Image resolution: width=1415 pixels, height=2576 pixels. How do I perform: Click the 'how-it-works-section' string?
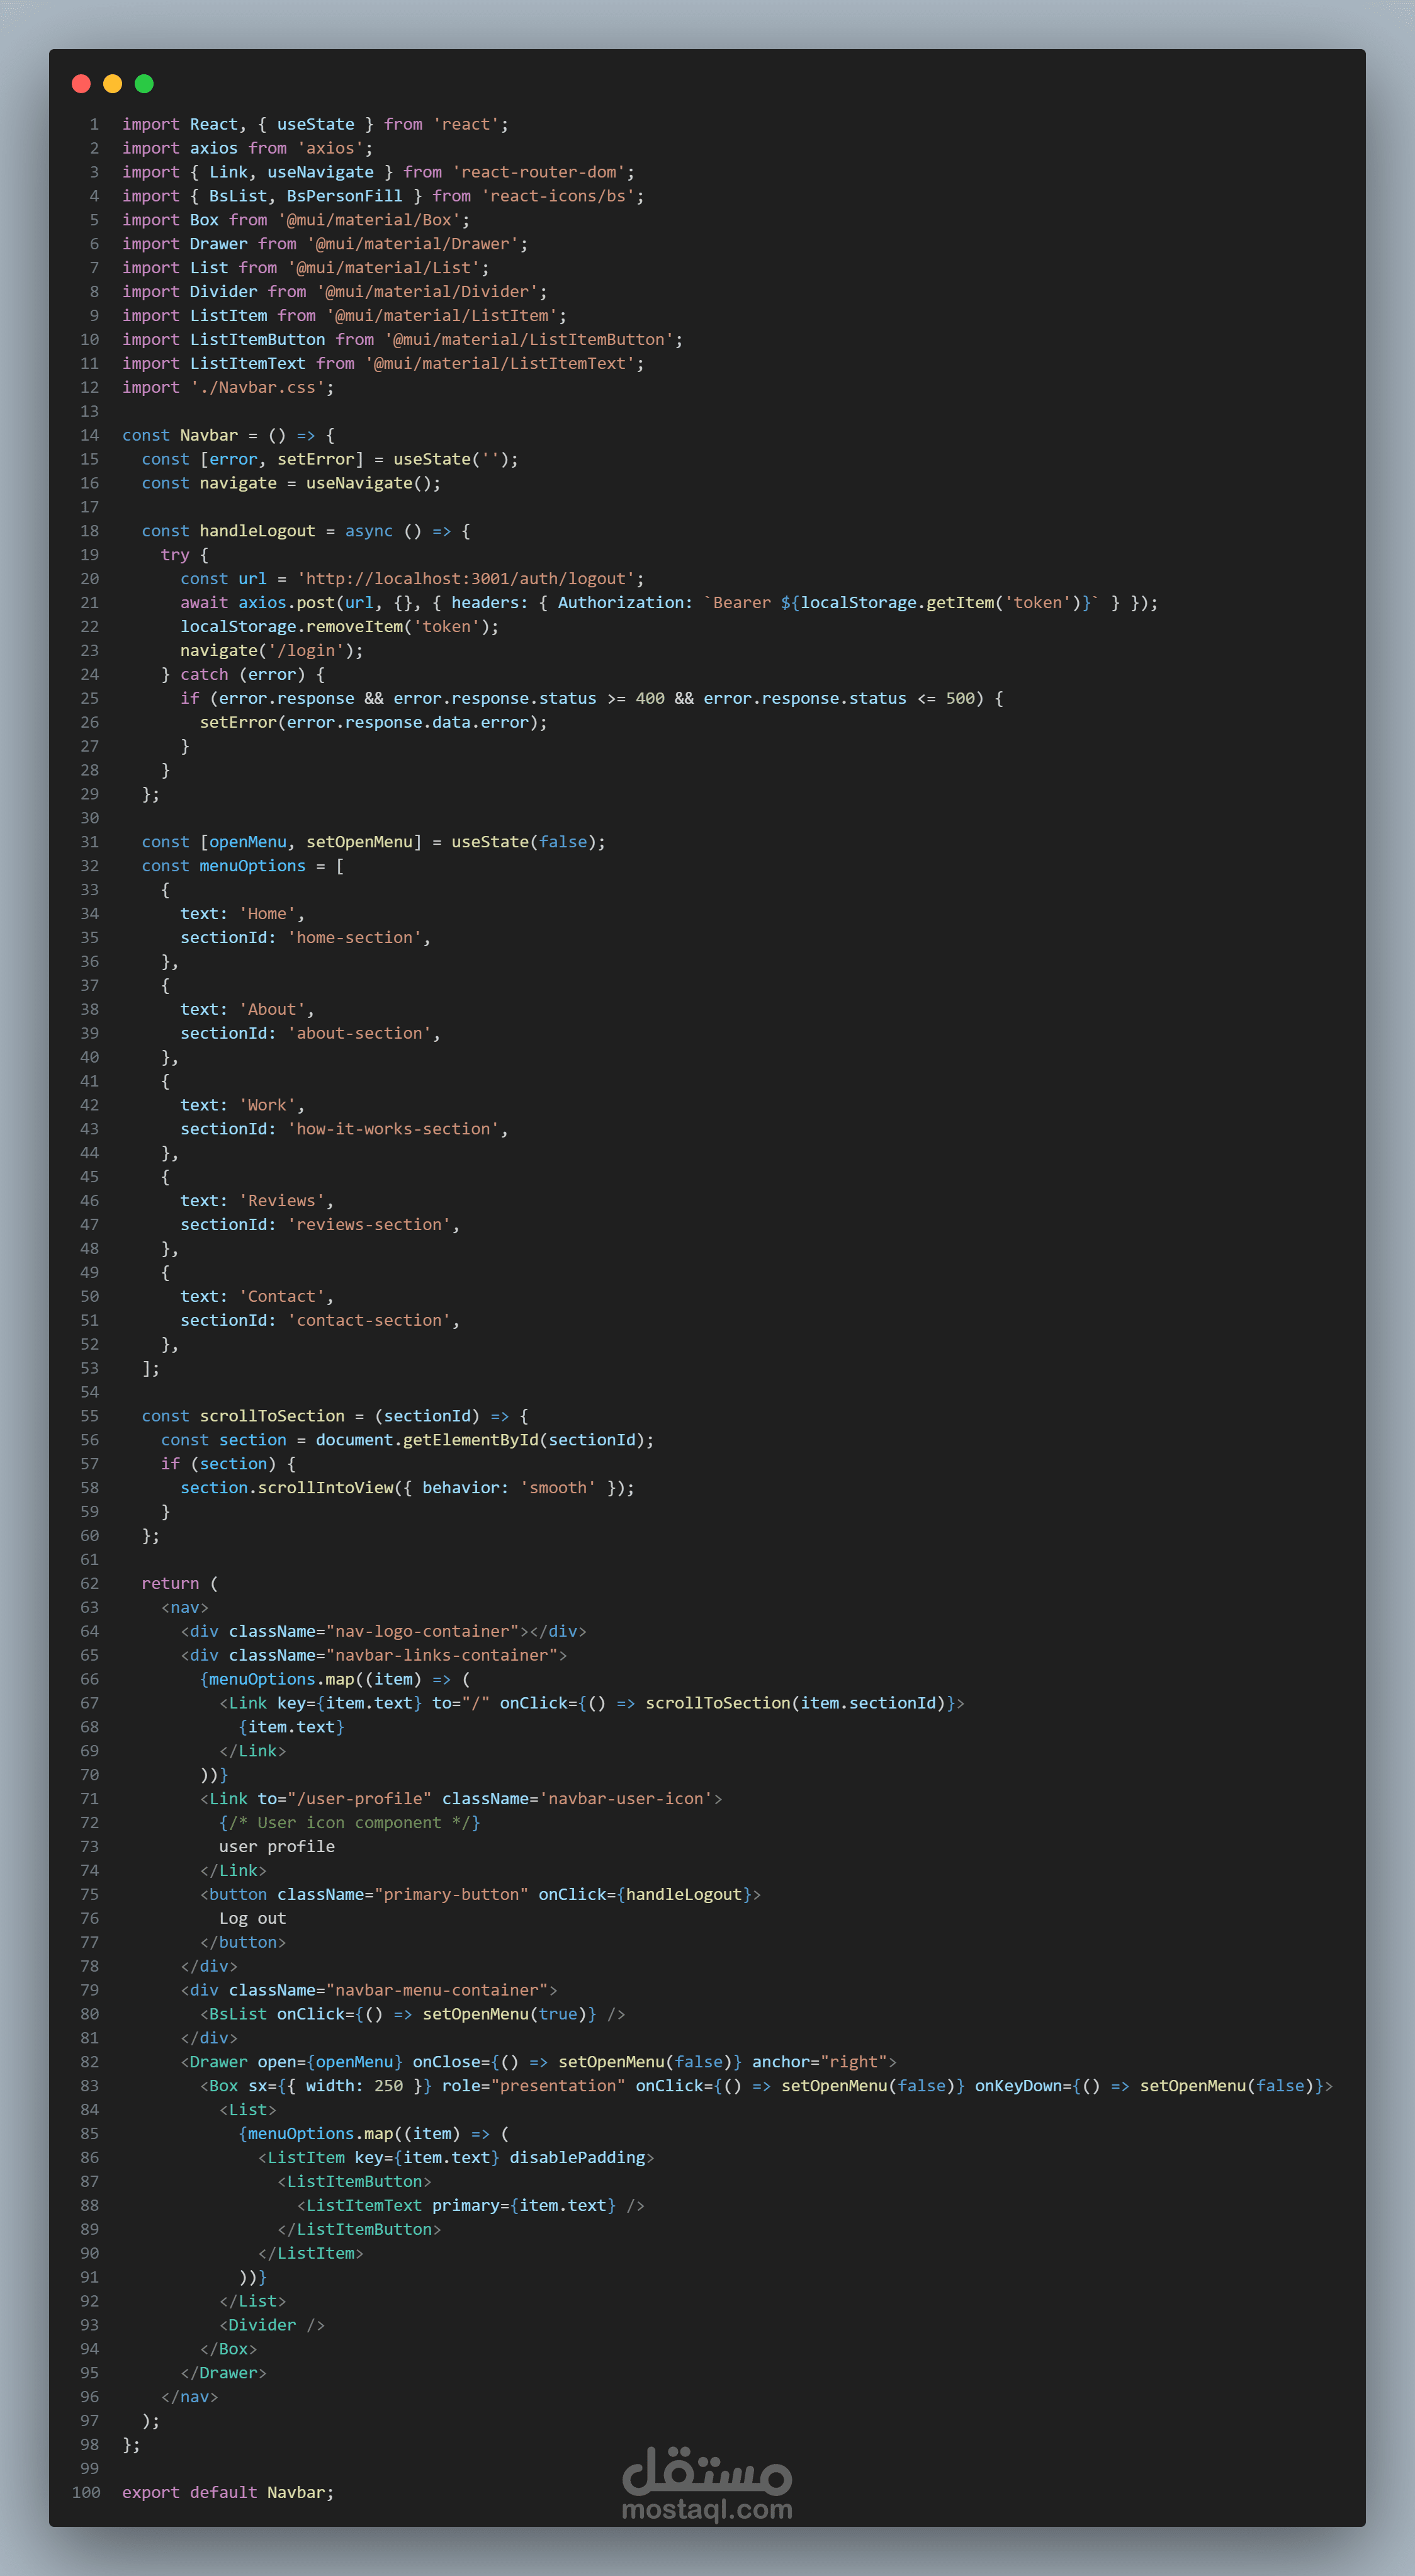[393, 1129]
